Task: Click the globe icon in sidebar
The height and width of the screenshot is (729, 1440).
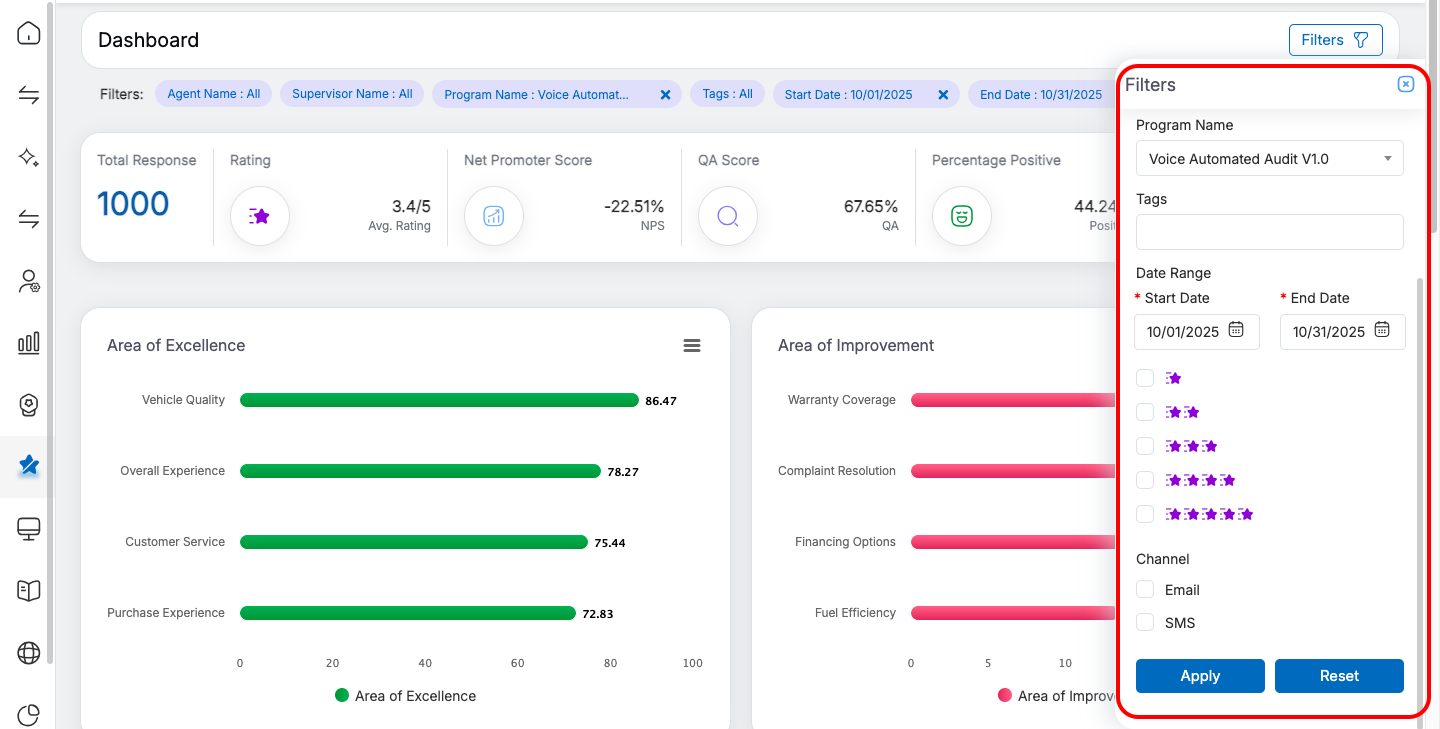Action: (x=29, y=653)
